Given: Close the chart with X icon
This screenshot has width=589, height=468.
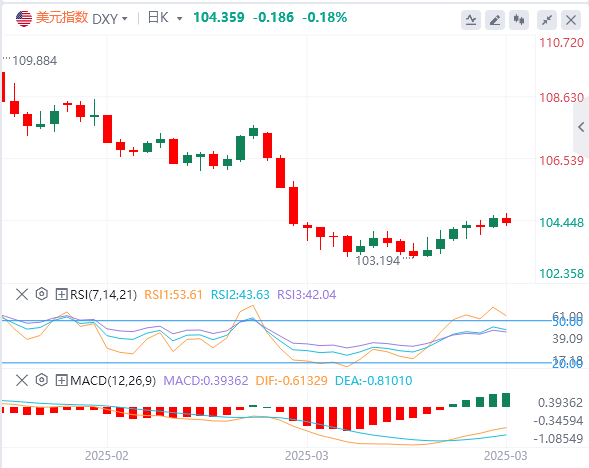Looking at the screenshot, I should (571, 20).
